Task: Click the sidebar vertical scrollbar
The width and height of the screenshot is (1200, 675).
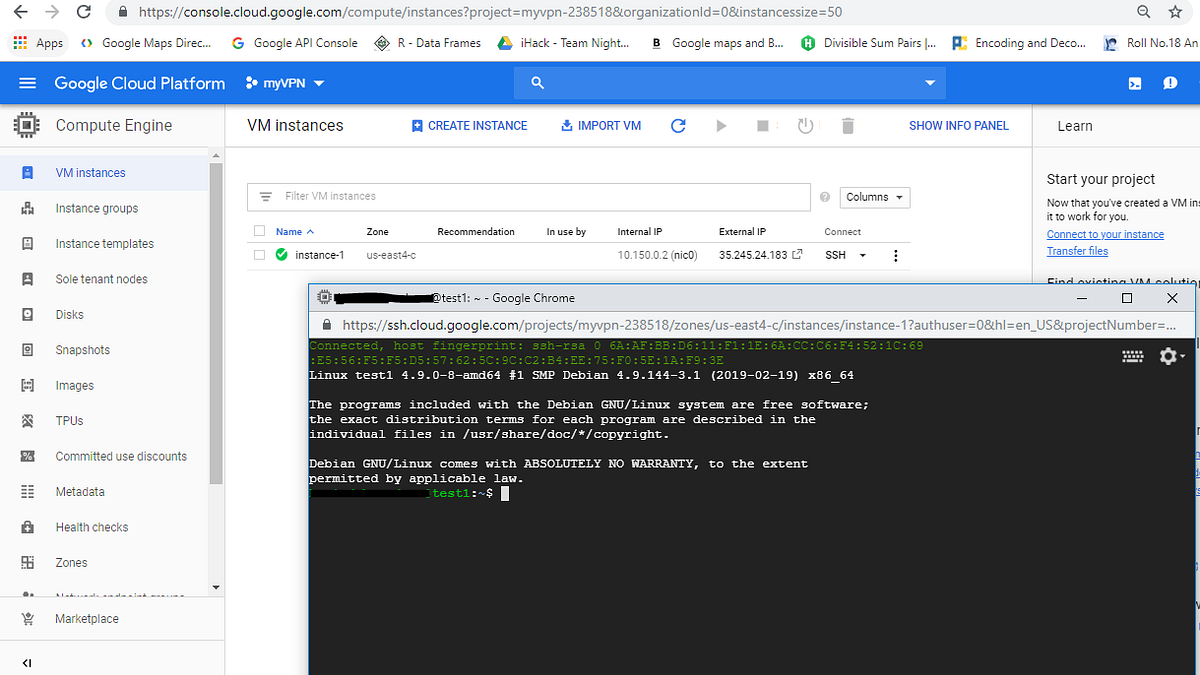Action: (215, 322)
